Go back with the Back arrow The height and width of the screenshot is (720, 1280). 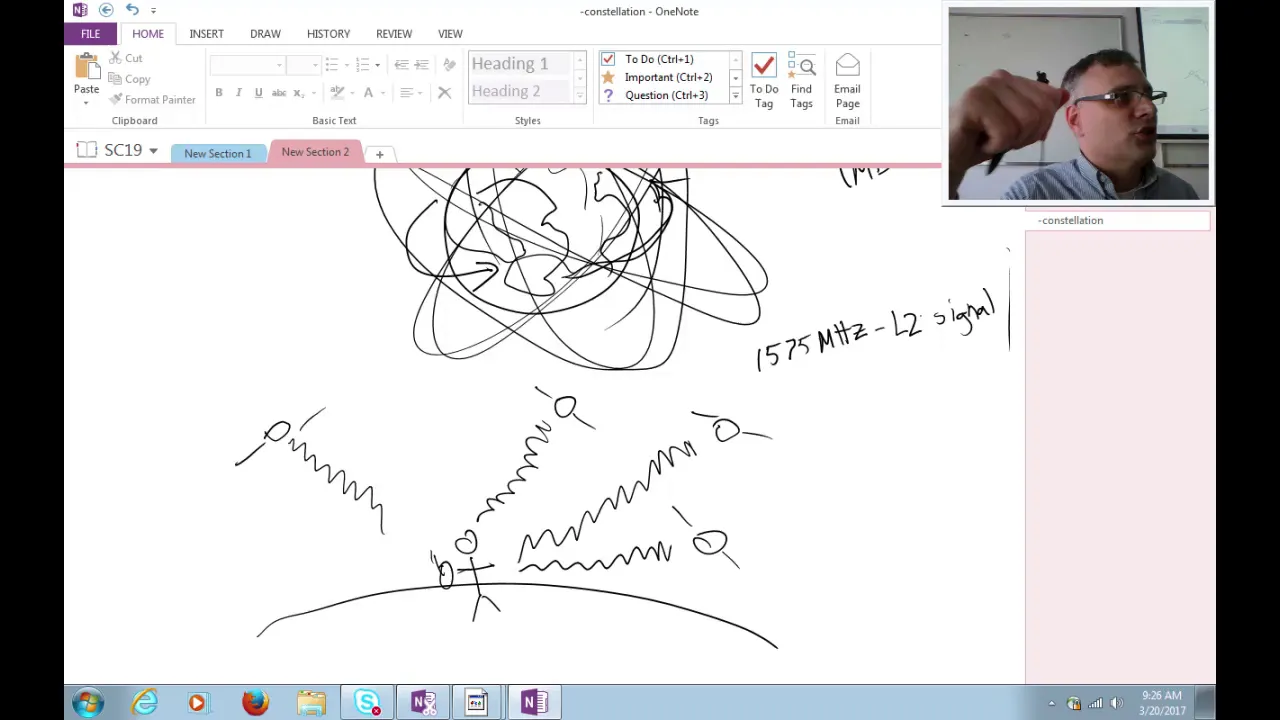(106, 10)
